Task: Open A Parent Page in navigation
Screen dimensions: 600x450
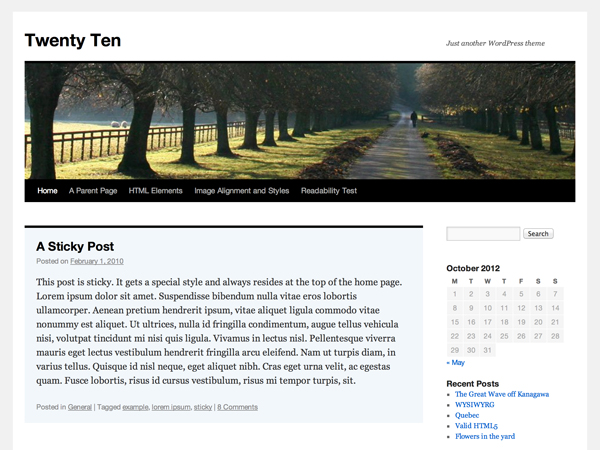Action: [x=93, y=190]
